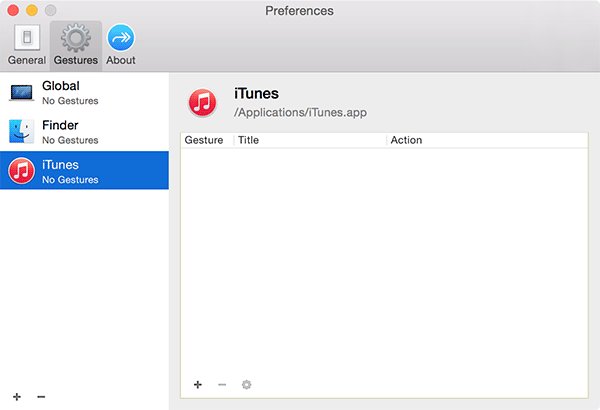Viewport: 600px width, 410px height.
Task: Click the empty gesture table area
Action: (384, 260)
